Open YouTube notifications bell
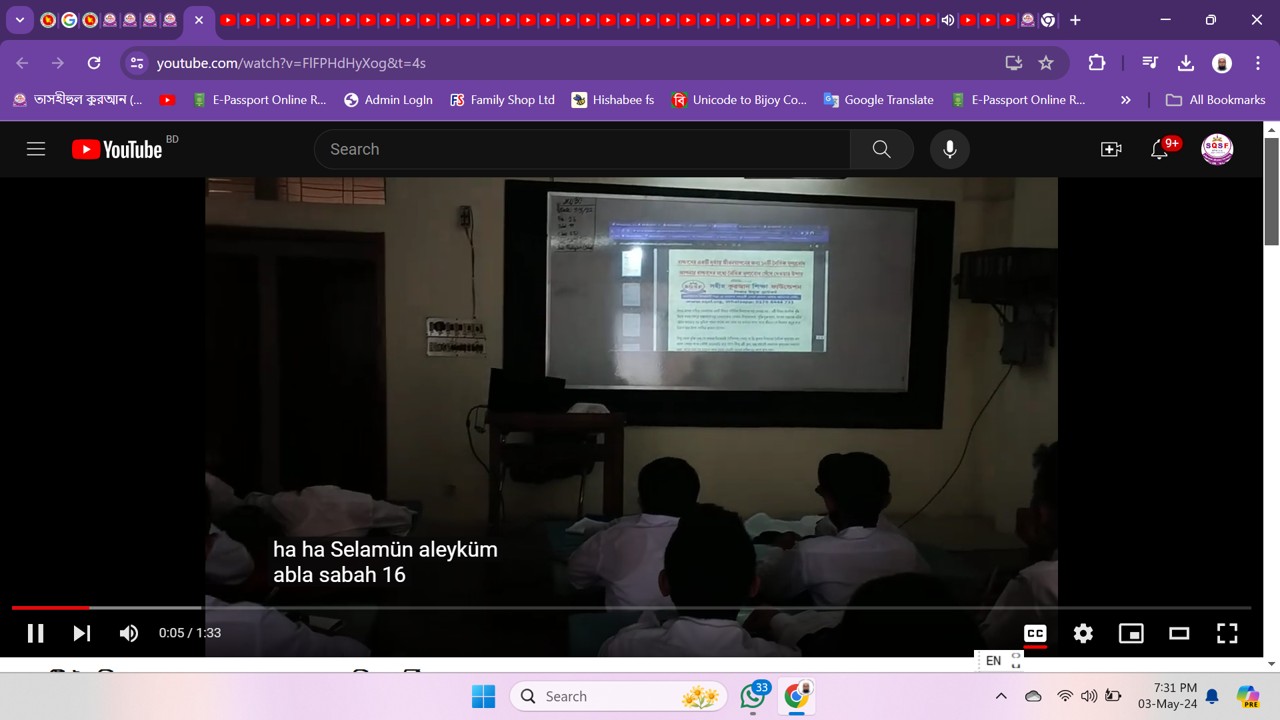 tap(1159, 149)
